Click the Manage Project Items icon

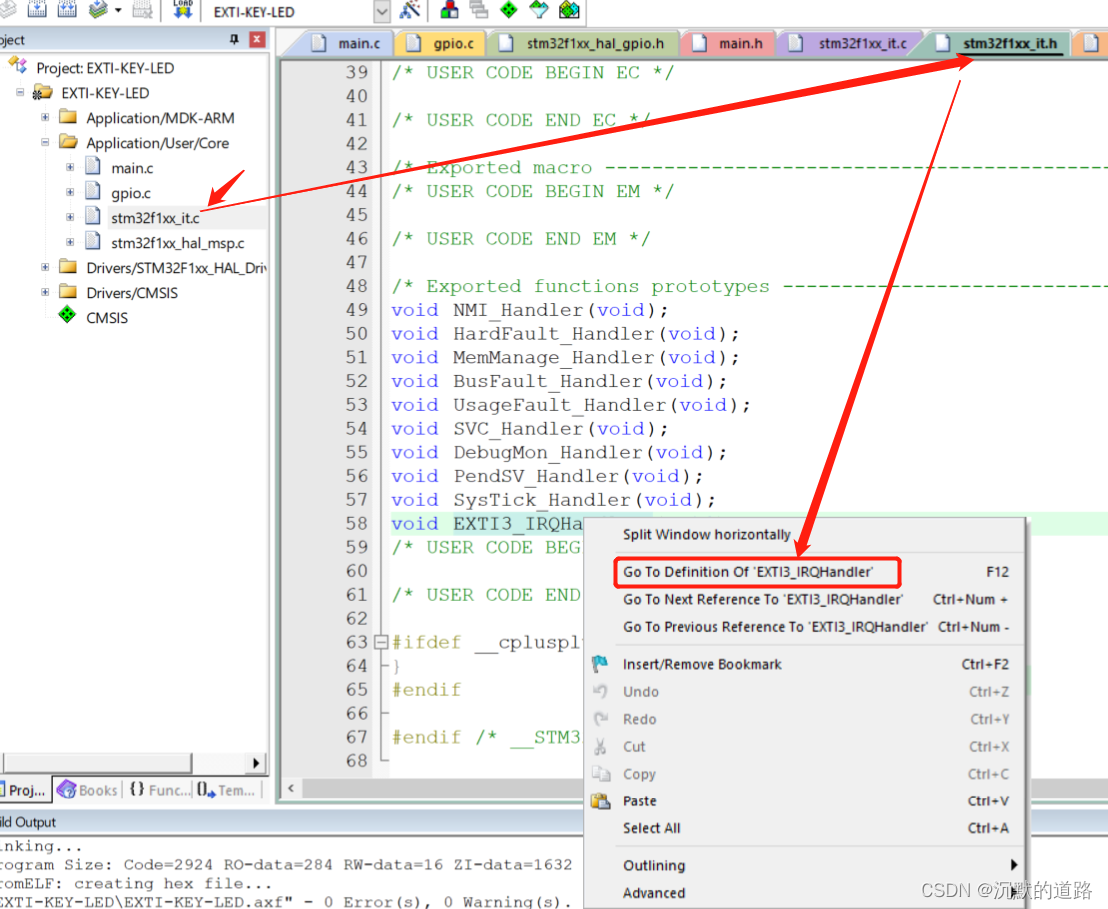click(449, 10)
